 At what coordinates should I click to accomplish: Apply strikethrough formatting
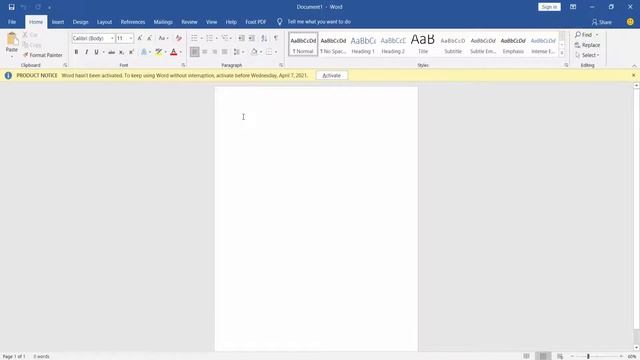(x=111, y=52)
